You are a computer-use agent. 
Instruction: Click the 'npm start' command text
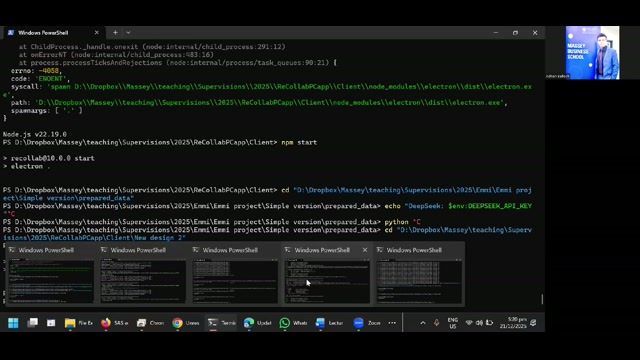pyautogui.click(x=299, y=142)
